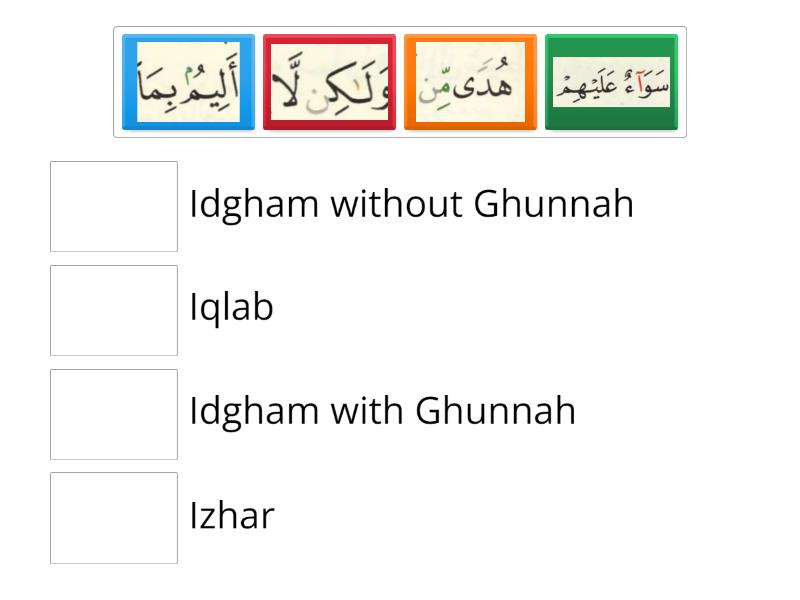Click the Arabic phrase image inside the red tile
800x600 pixels.
coord(329,82)
